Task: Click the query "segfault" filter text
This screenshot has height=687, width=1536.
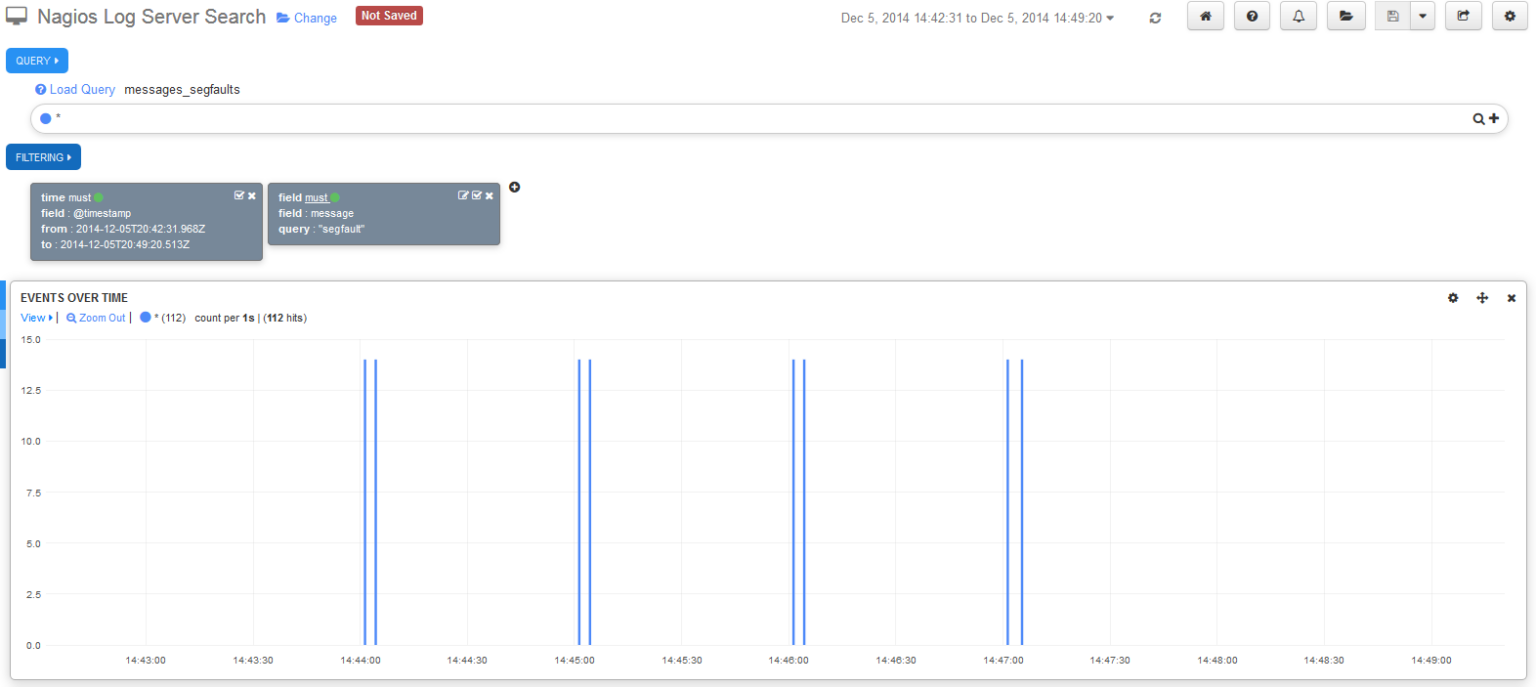Action: pos(322,229)
